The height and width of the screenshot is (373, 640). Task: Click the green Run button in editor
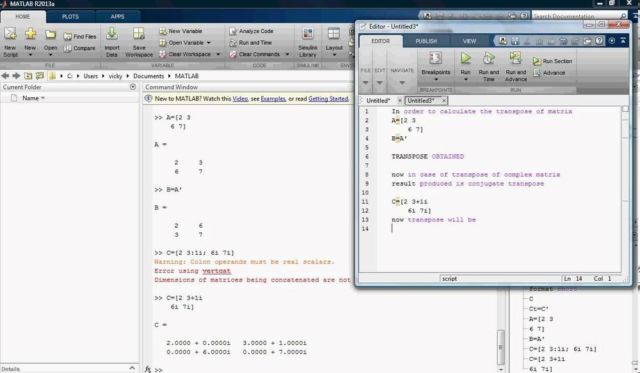(x=466, y=59)
